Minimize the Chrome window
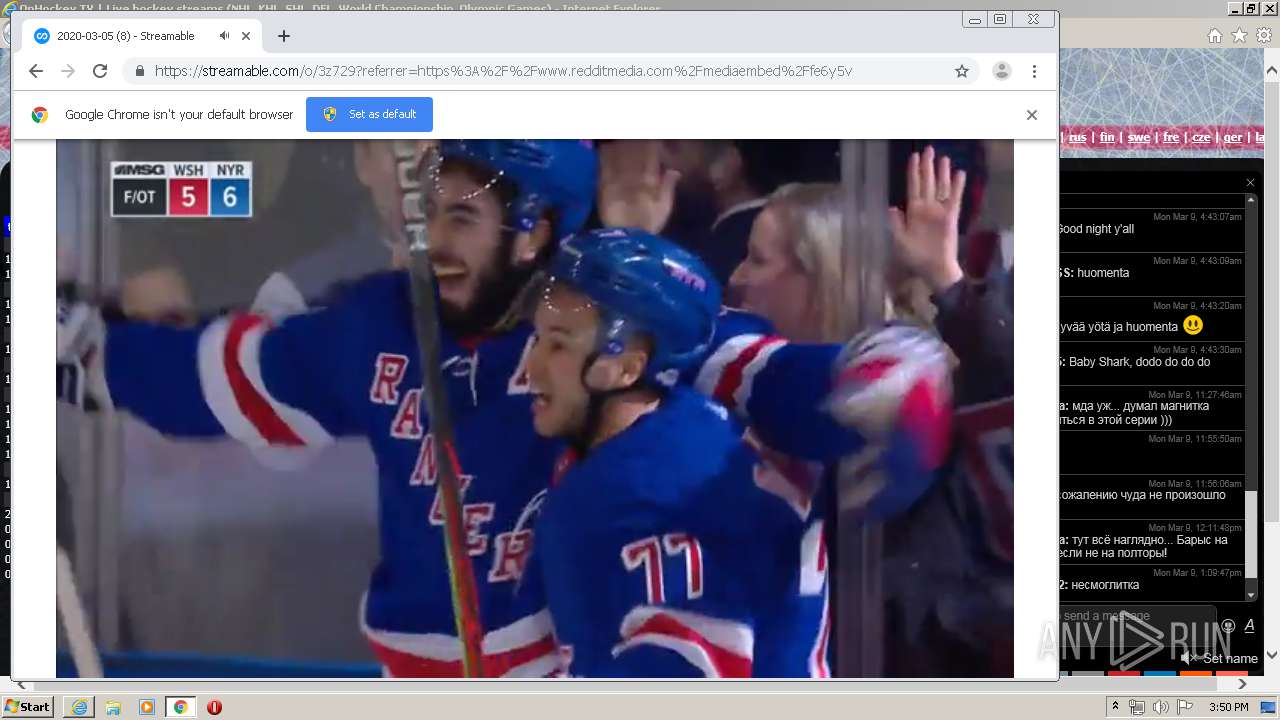 (975, 19)
